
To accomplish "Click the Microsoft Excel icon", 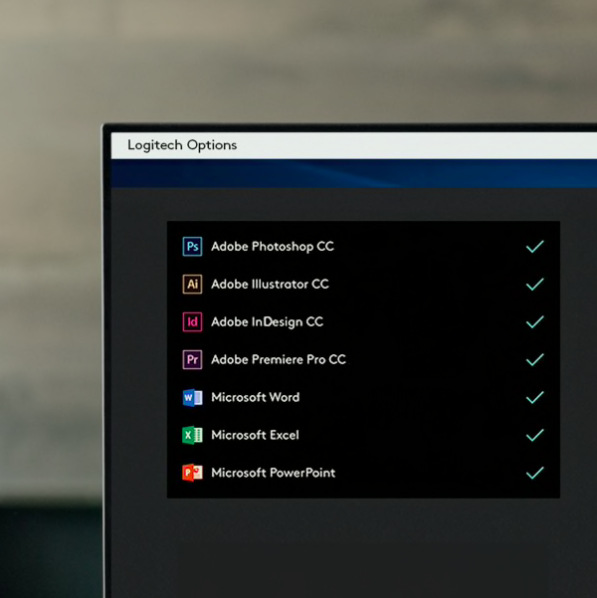I will tap(192, 435).
